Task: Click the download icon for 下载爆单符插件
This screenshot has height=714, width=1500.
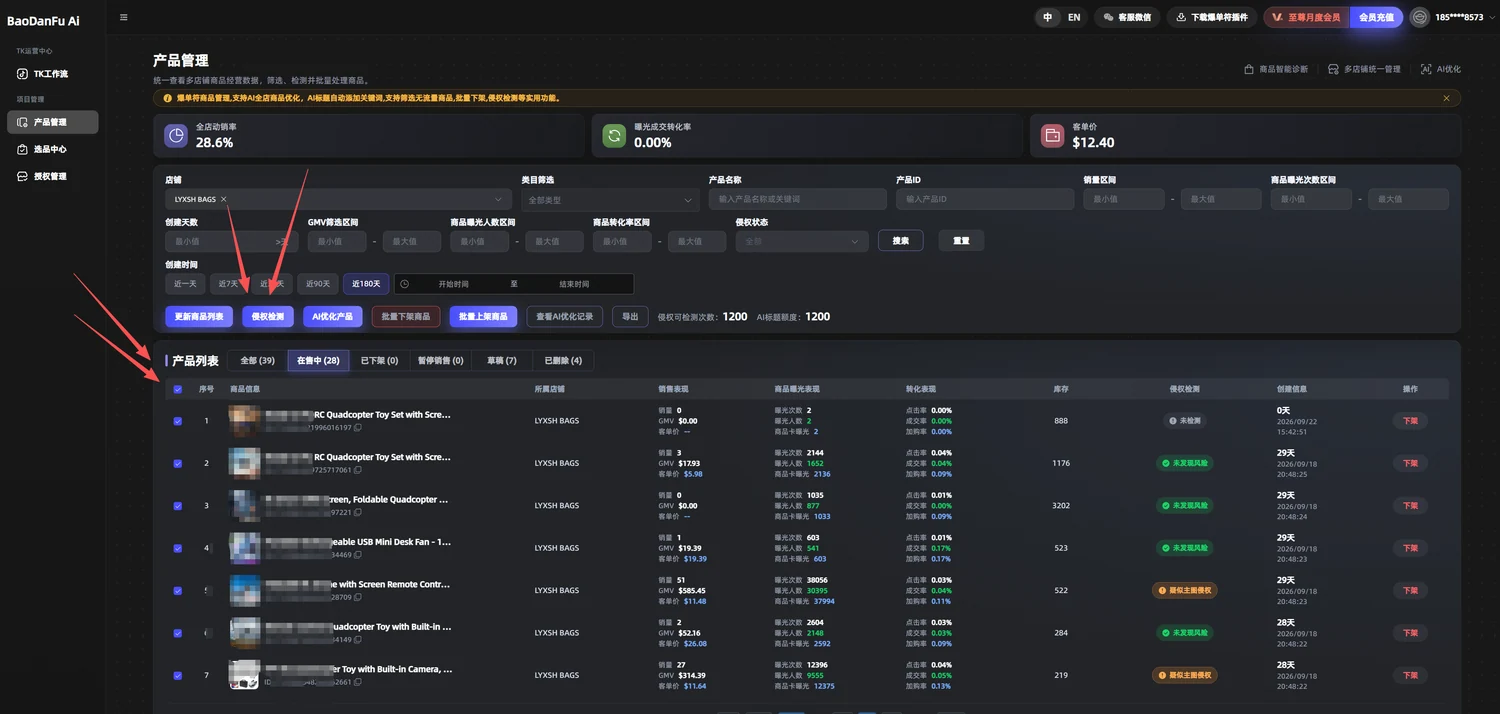Action: (1181, 17)
